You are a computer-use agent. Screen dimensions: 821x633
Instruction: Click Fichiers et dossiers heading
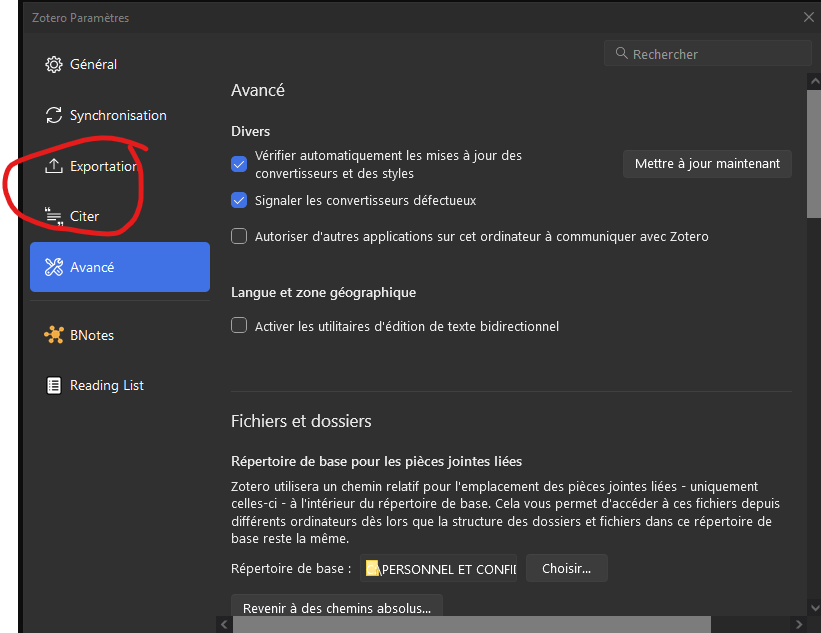point(301,421)
